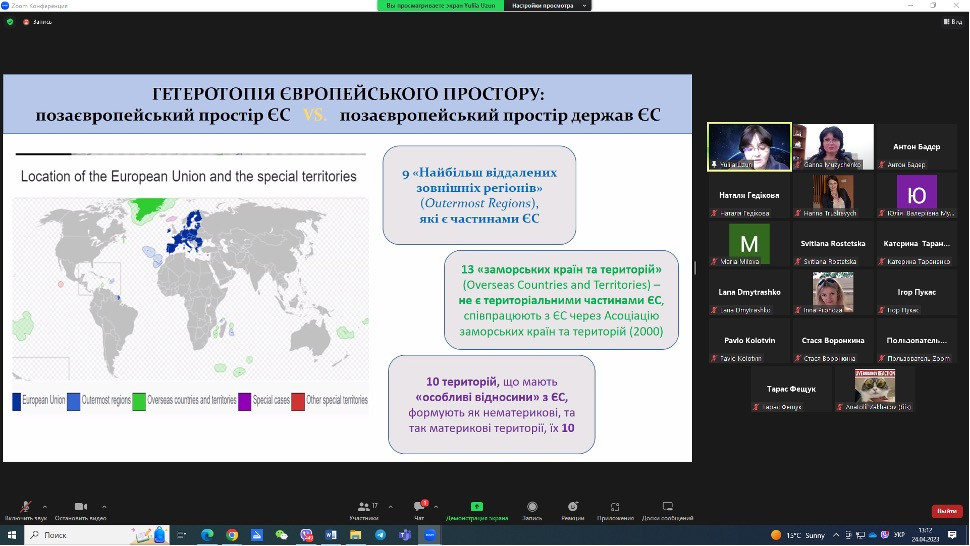
Task: Open Task View on the taskbar
Action: pyautogui.click(x=181, y=535)
